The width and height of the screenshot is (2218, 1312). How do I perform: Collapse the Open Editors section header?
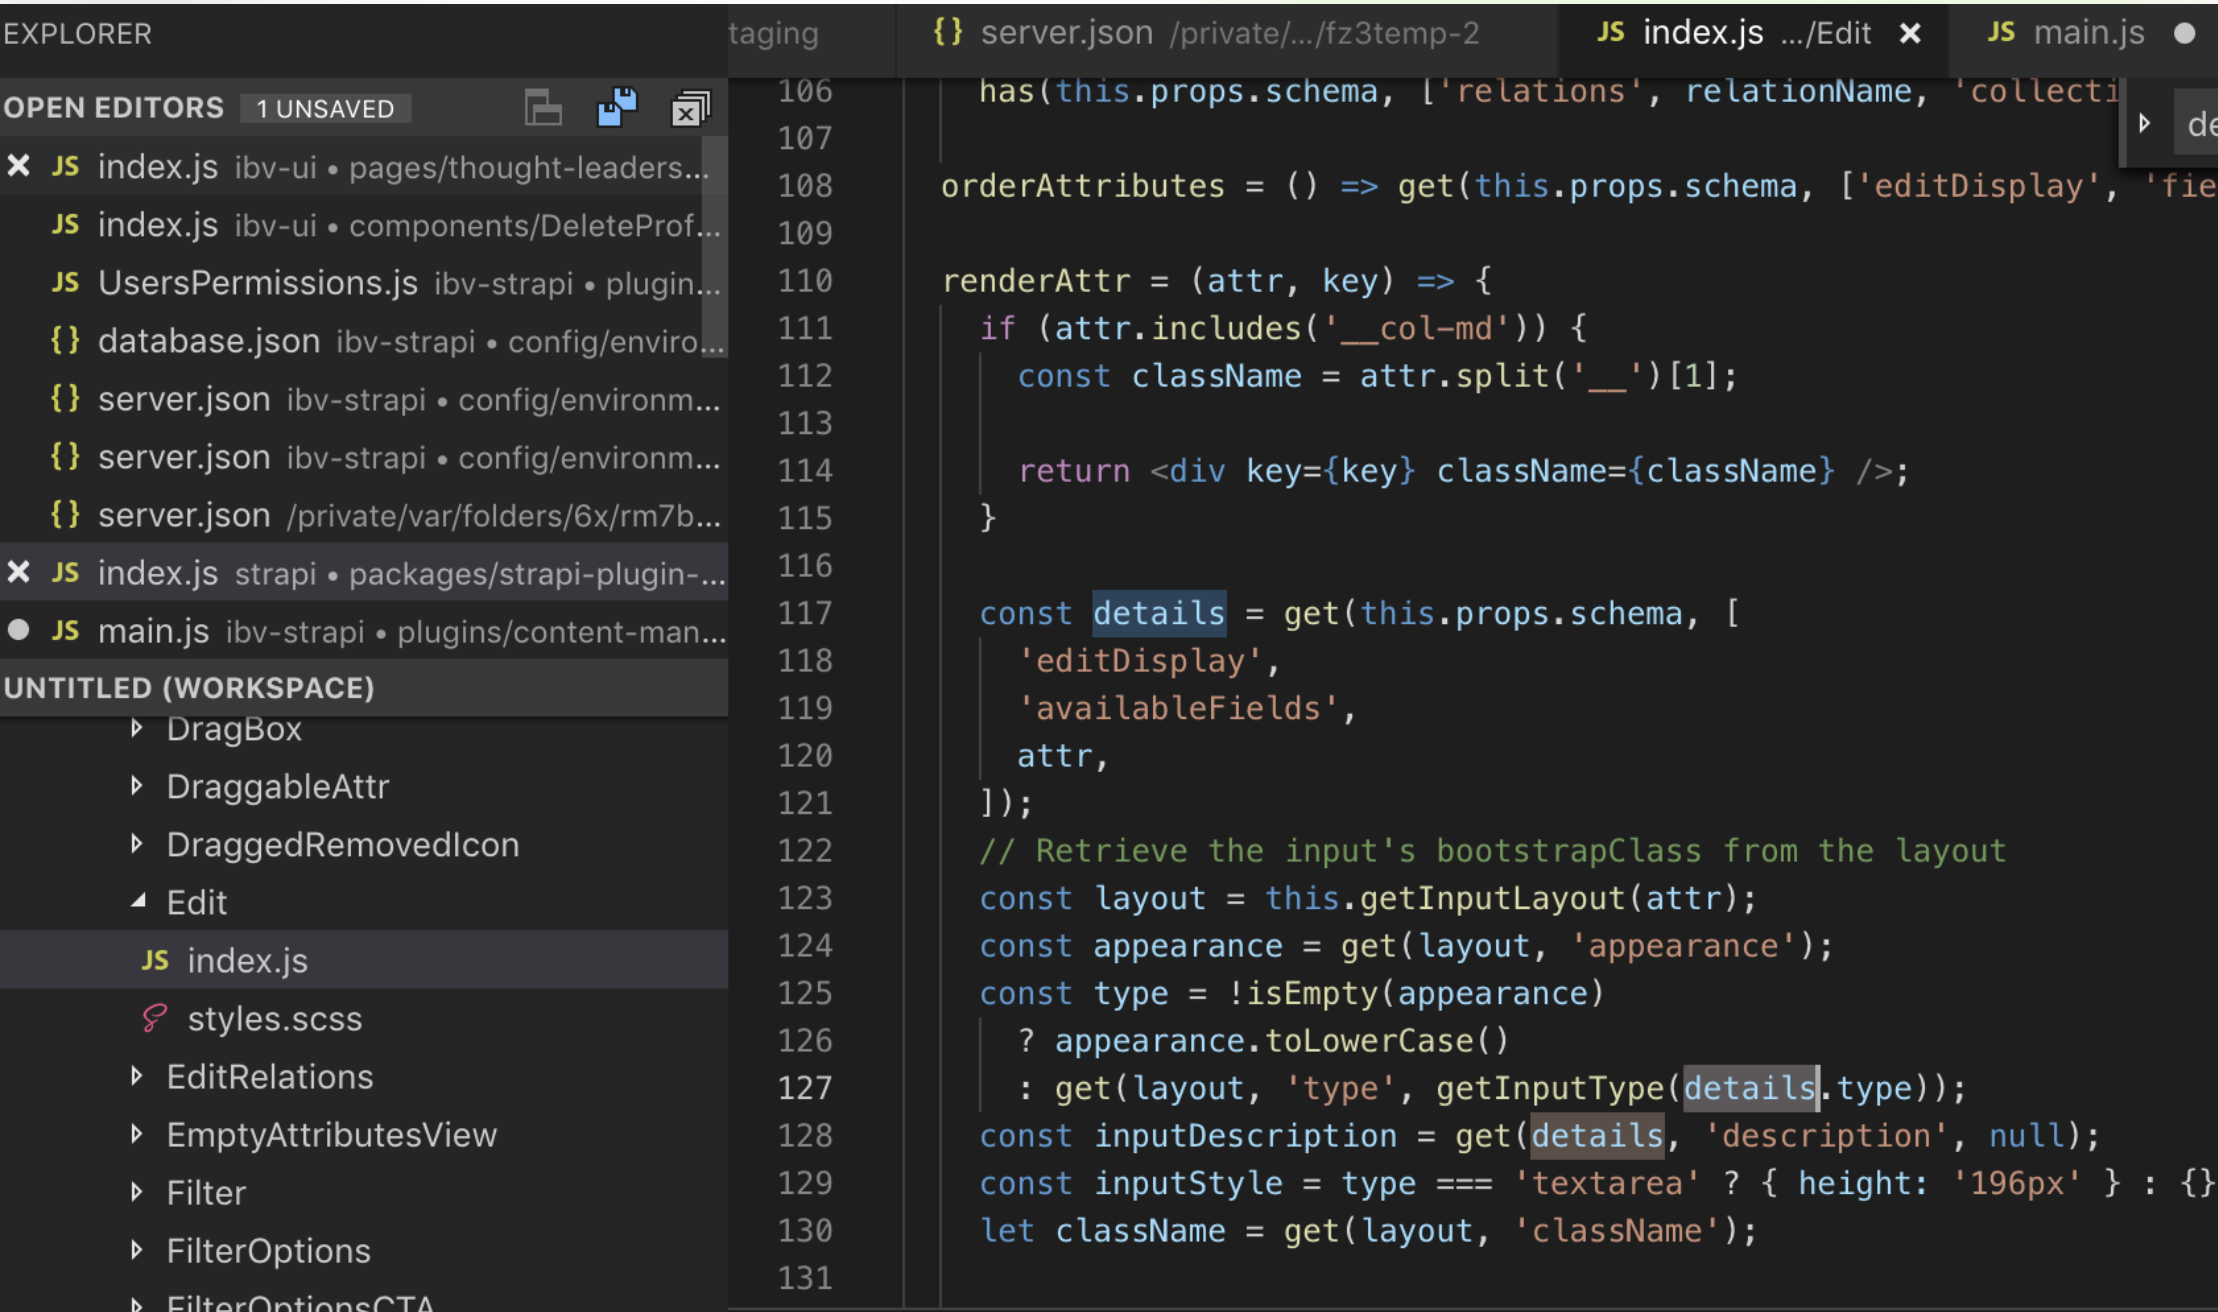point(113,107)
